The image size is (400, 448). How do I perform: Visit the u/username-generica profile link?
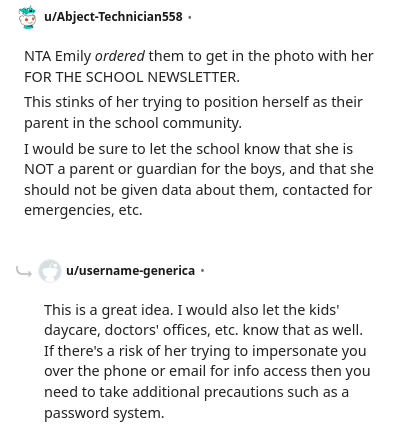130,271
